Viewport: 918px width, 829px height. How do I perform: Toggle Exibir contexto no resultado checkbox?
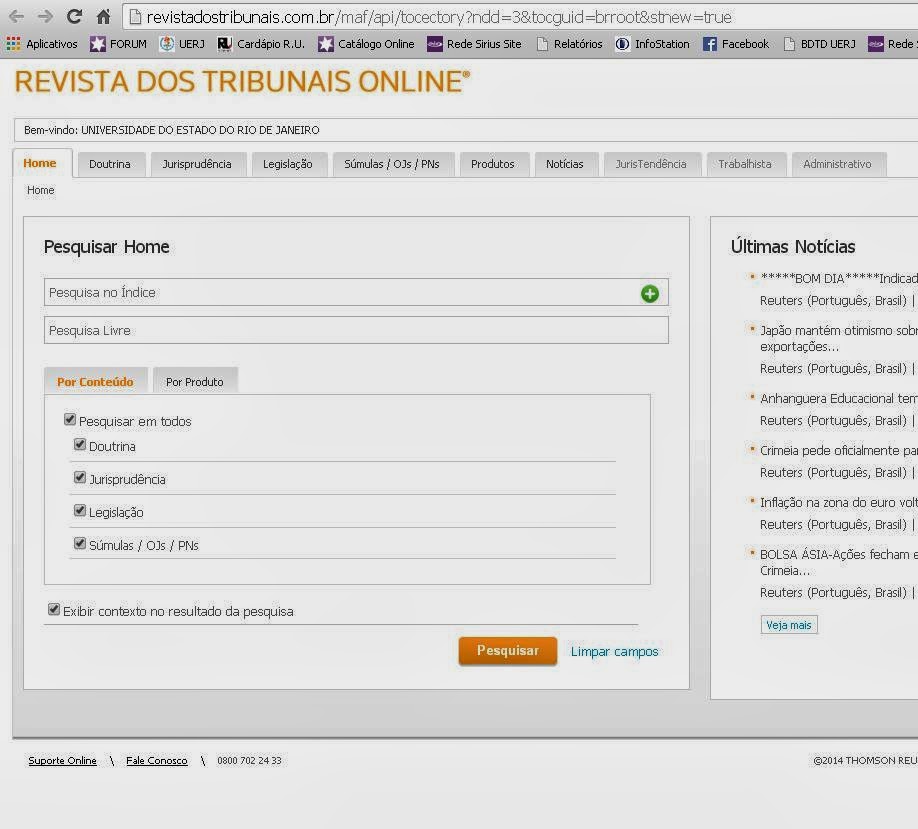point(54,609)
